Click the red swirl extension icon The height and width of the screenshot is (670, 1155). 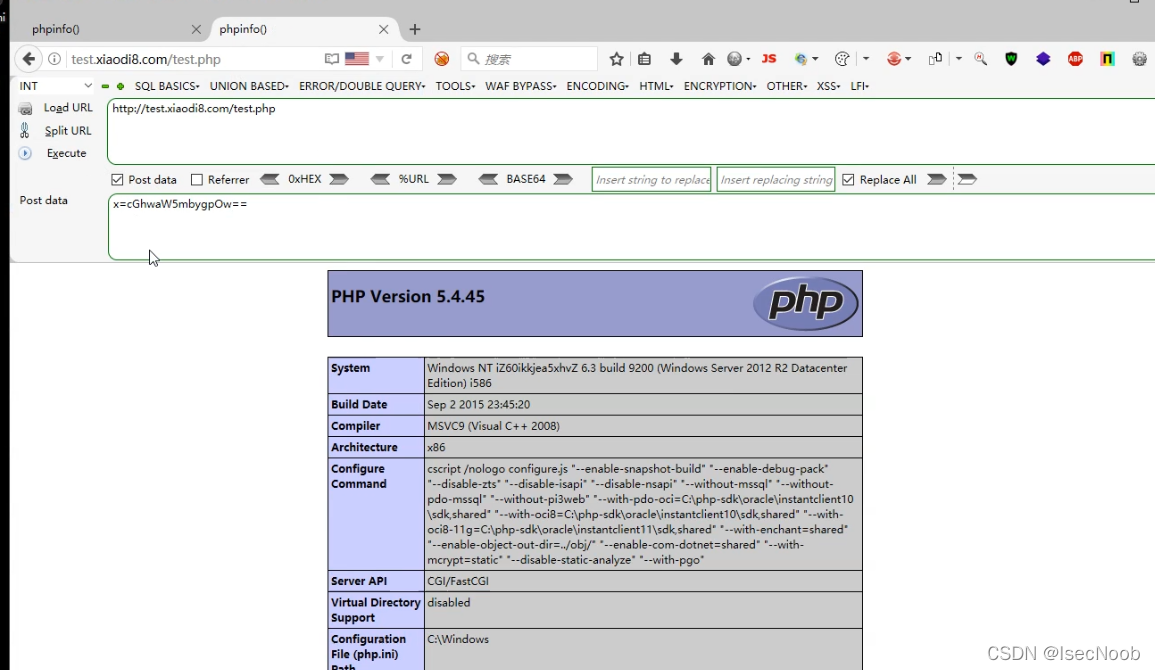pyautogui.click(x=894, y=59)
